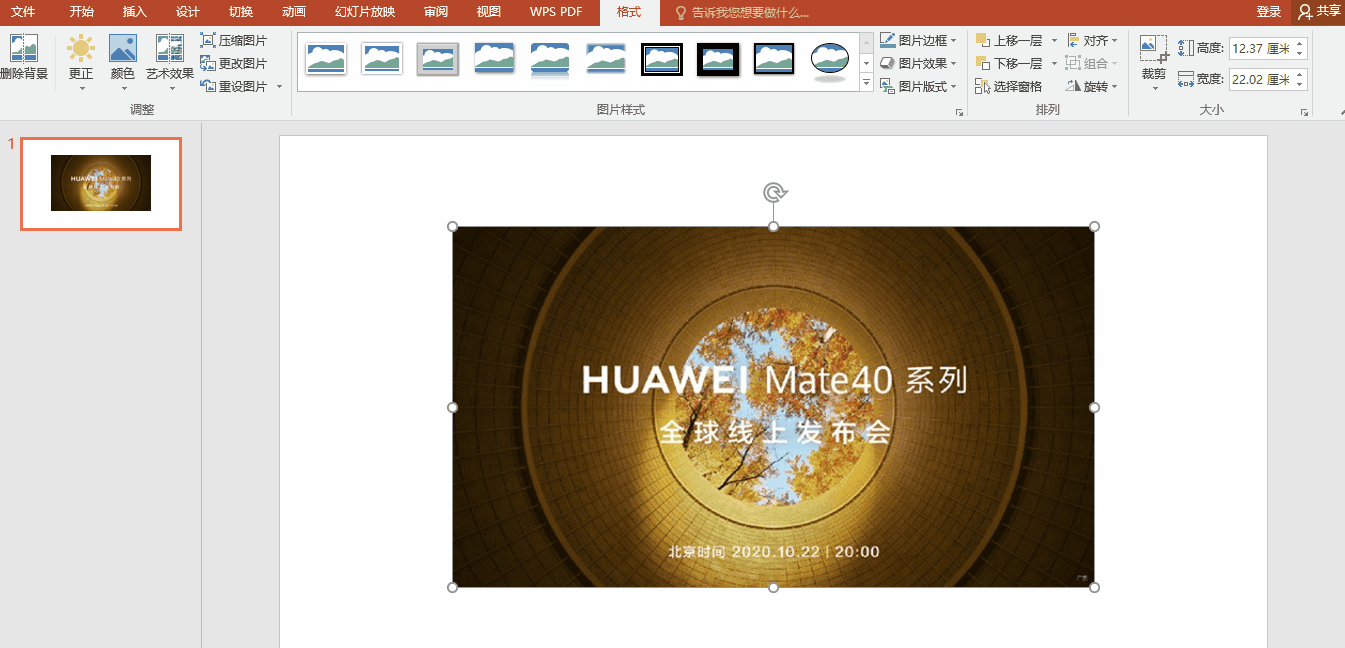Expand the Crop dropdown arrow
Screen dimensions: 1345x648
pyautogui.click(x=1154, y=88)
